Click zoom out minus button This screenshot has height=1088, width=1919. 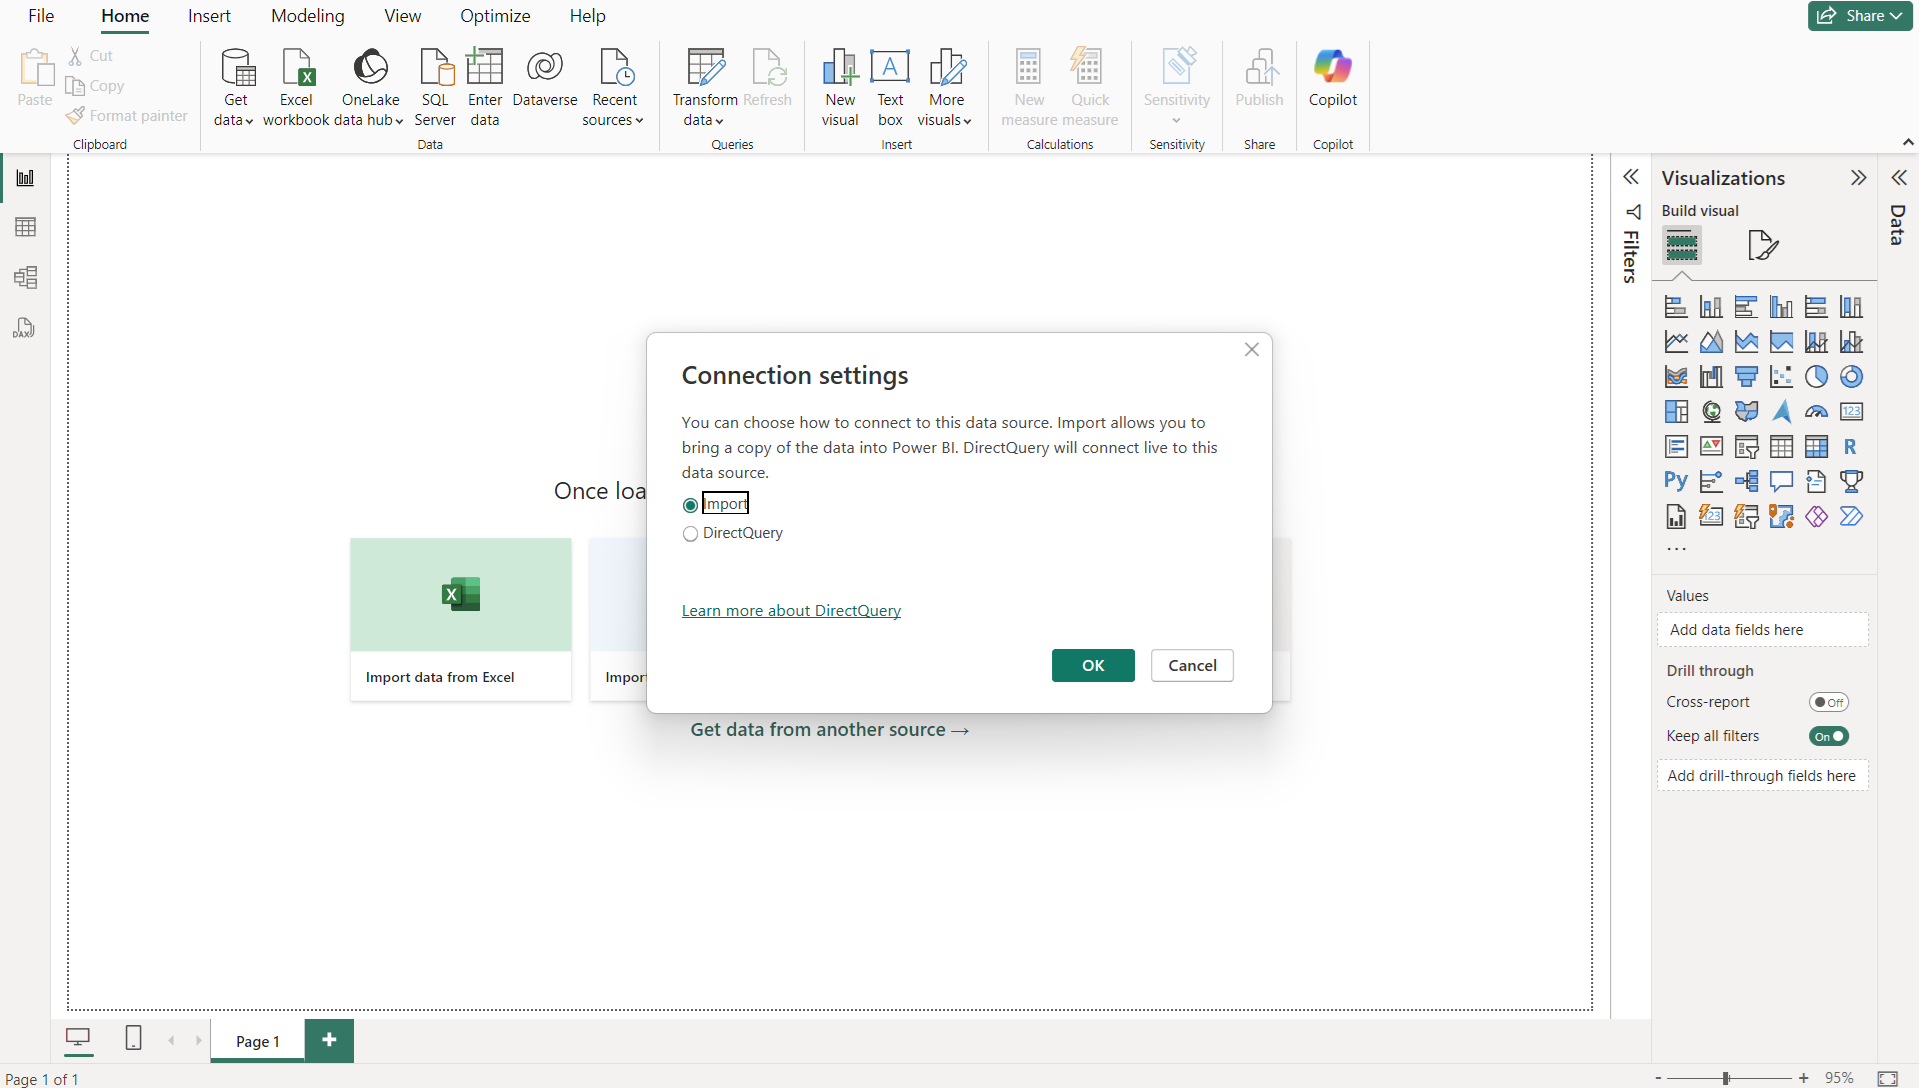pos(1658,1078)
